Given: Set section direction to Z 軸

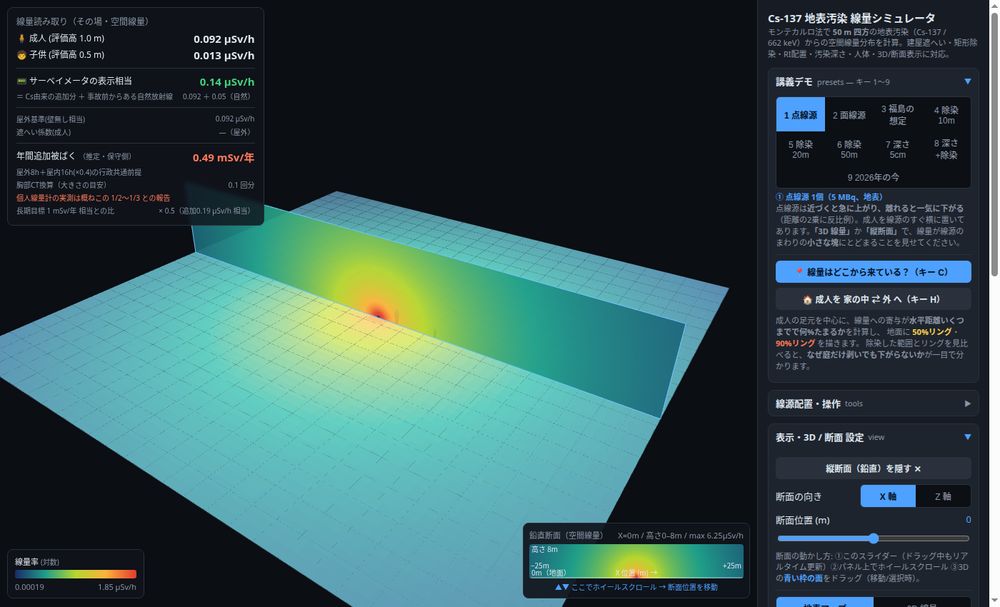Looking at the screenshot, I should point(943,496).
